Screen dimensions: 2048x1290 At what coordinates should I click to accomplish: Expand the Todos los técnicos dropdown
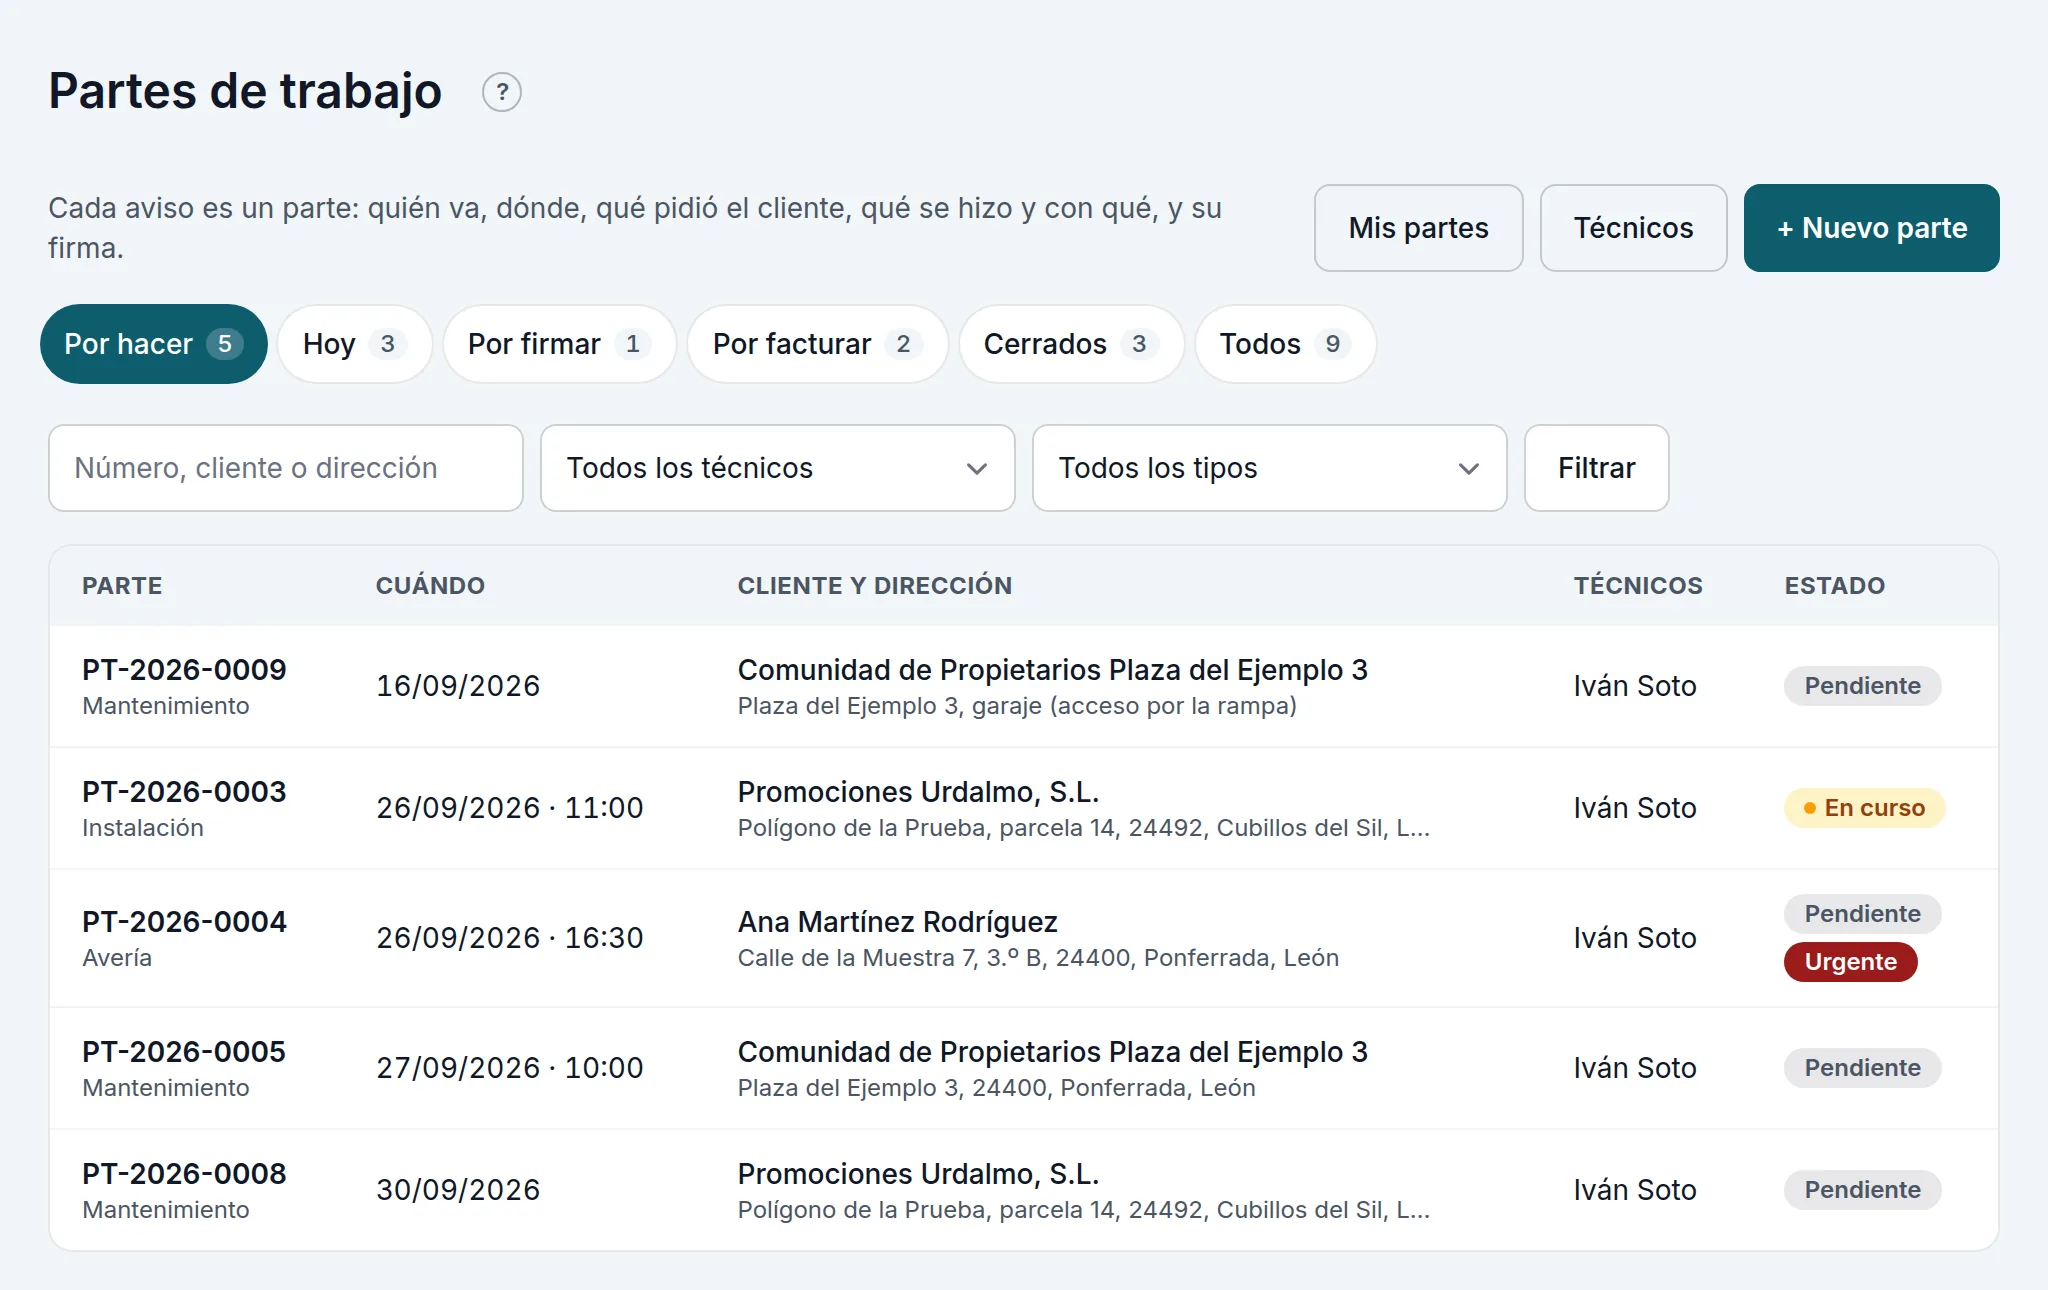[x=778, y=468]
